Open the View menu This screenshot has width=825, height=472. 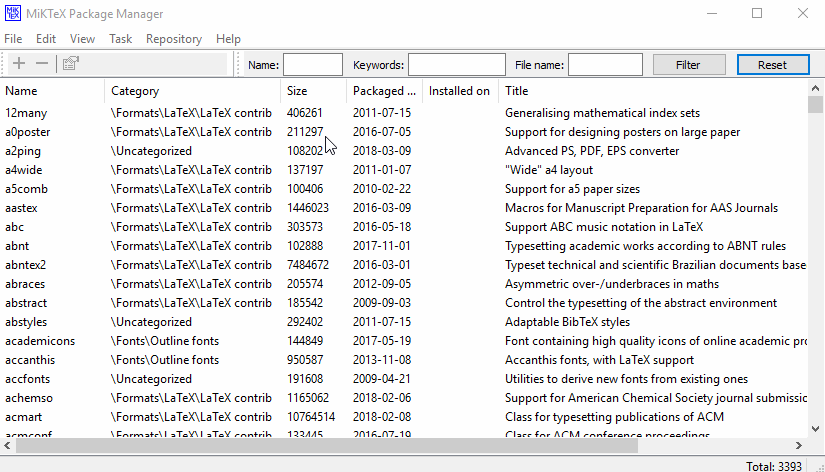coord(82,39)
